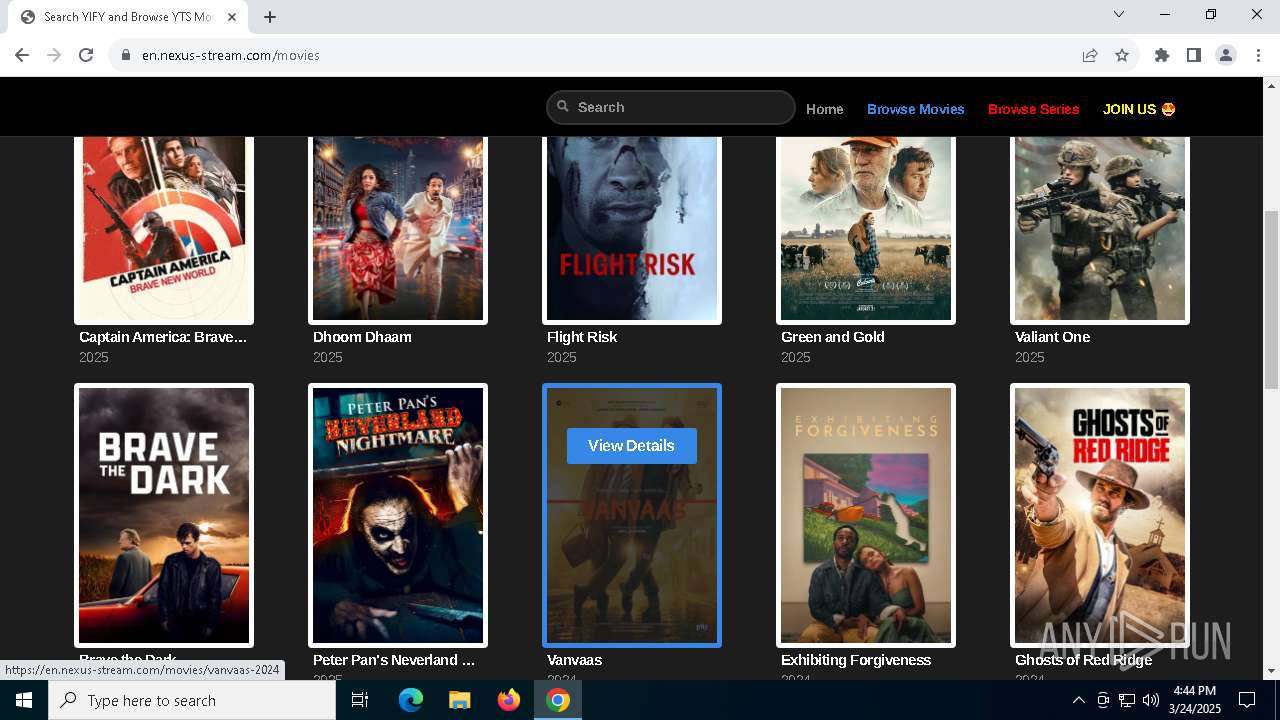The image size is (1280, 720).
Task: Open the Windows Start menu
Action: click(x=24, y=700)
